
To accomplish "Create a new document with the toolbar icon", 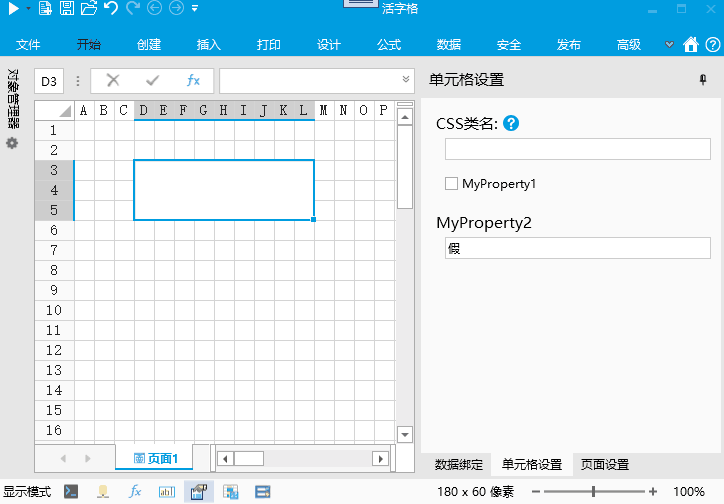I will [x=45, y=8].
